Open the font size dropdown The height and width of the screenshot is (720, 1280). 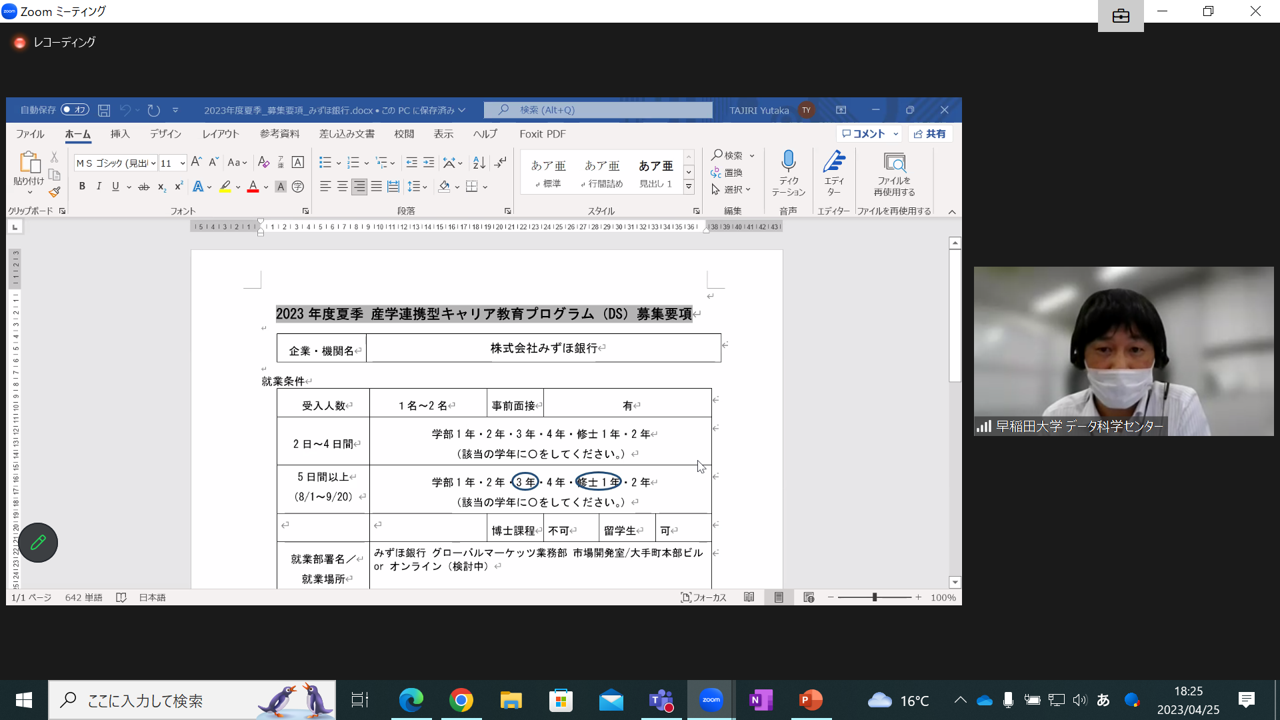(182, 163)
